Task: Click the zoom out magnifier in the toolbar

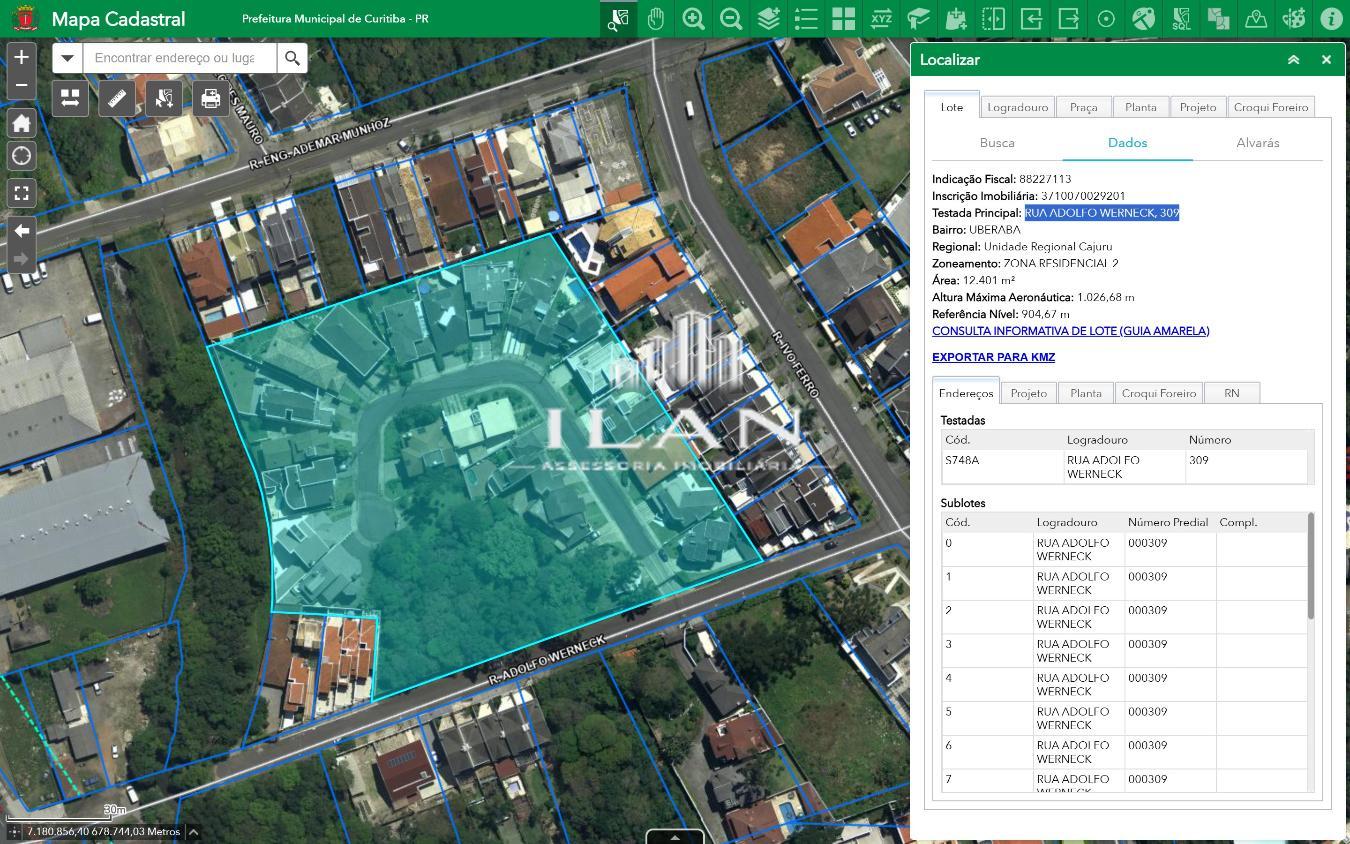Action: pos(731,18)
